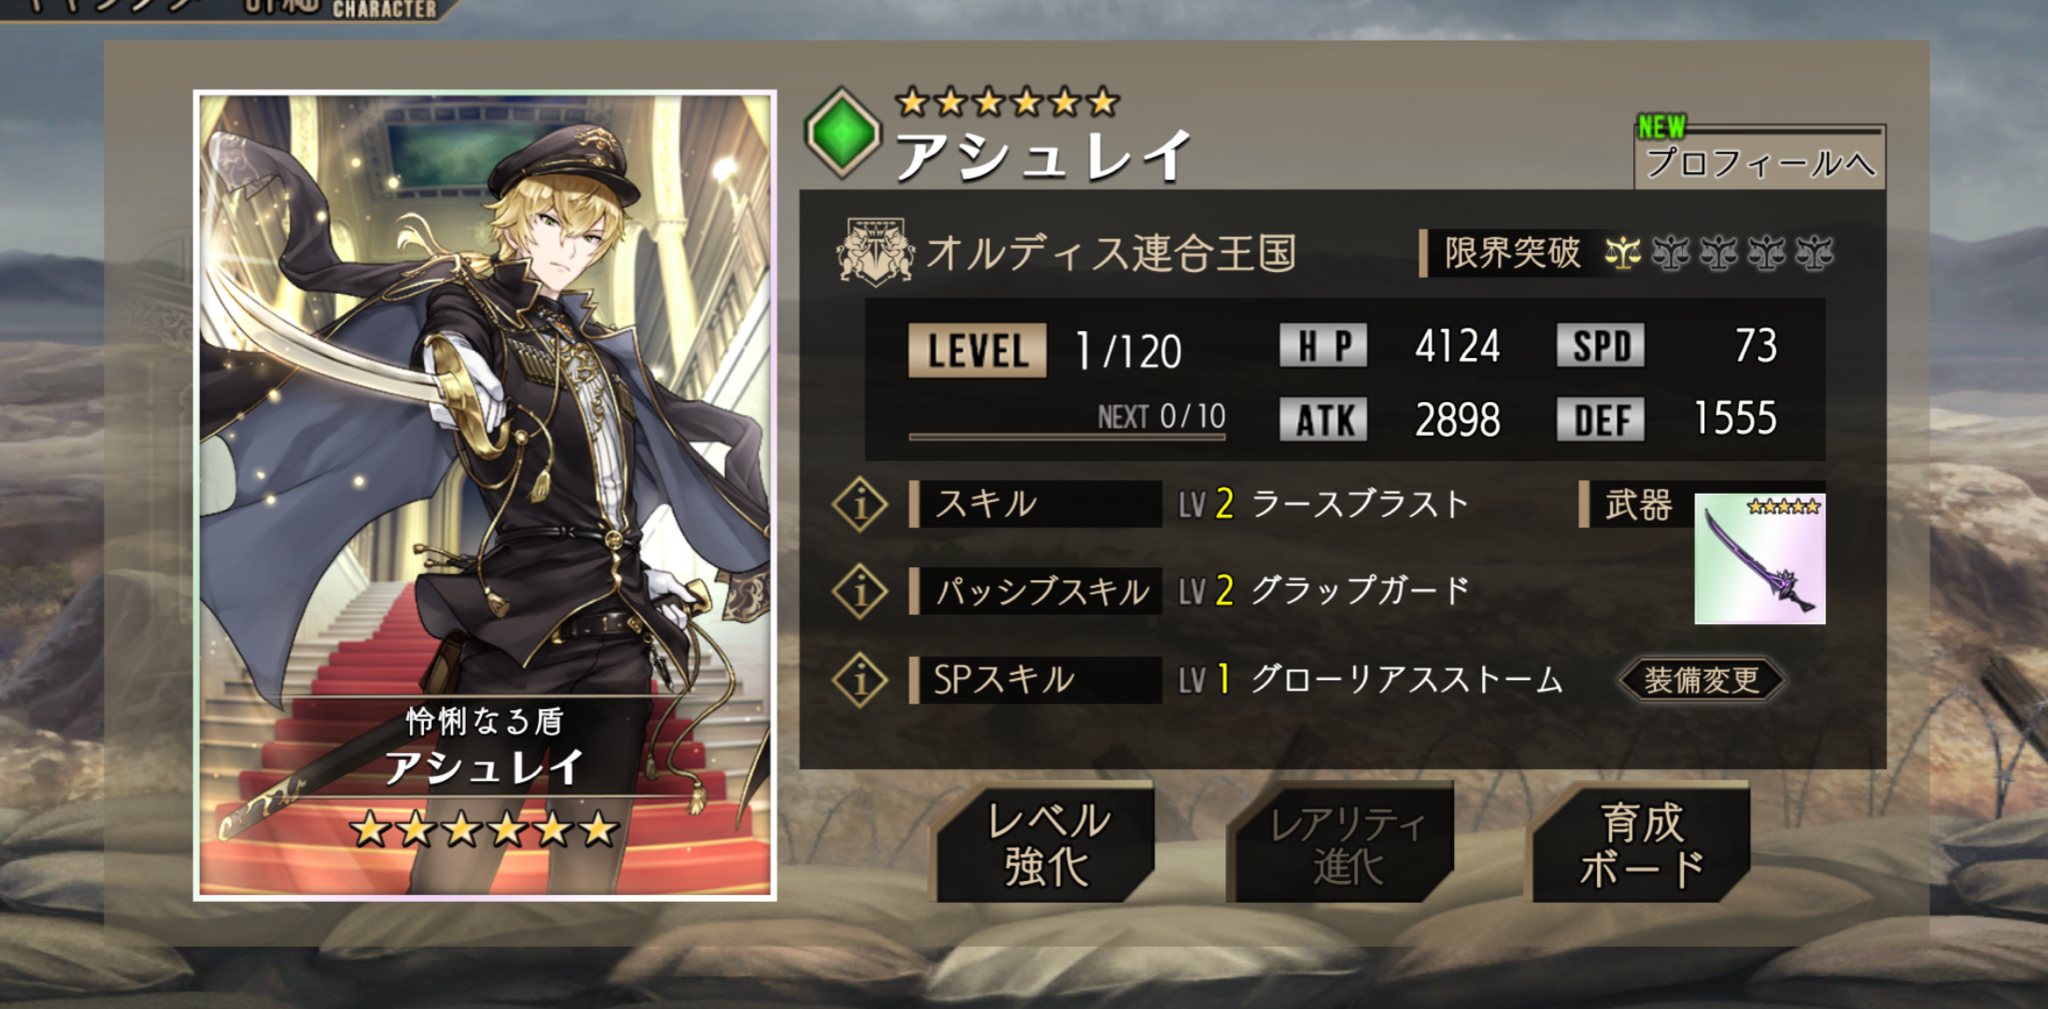Open the 育成ボード screen

tap(1641, 843)
